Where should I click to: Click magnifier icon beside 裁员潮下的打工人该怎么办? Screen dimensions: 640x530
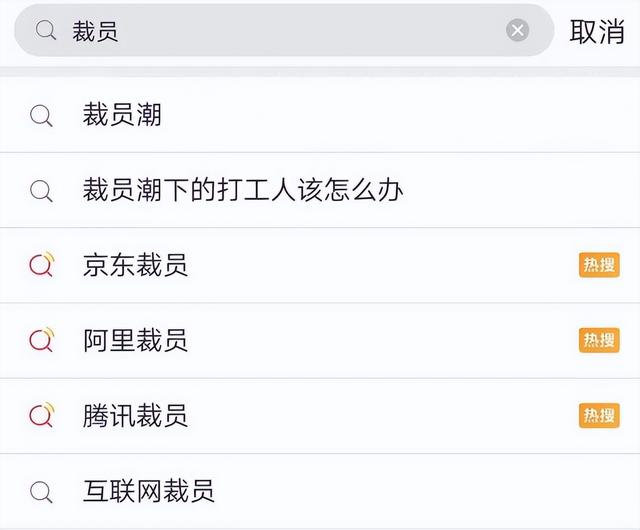pos(41,190)
